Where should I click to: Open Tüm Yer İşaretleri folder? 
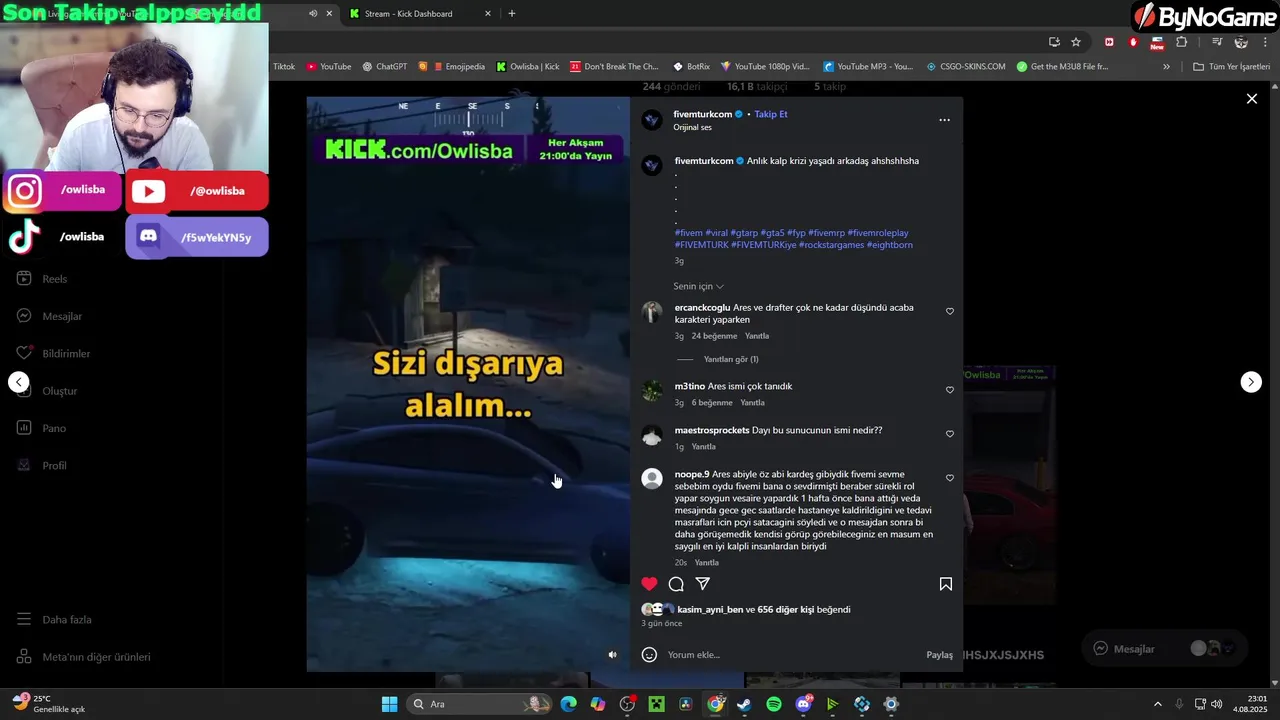1232,67
